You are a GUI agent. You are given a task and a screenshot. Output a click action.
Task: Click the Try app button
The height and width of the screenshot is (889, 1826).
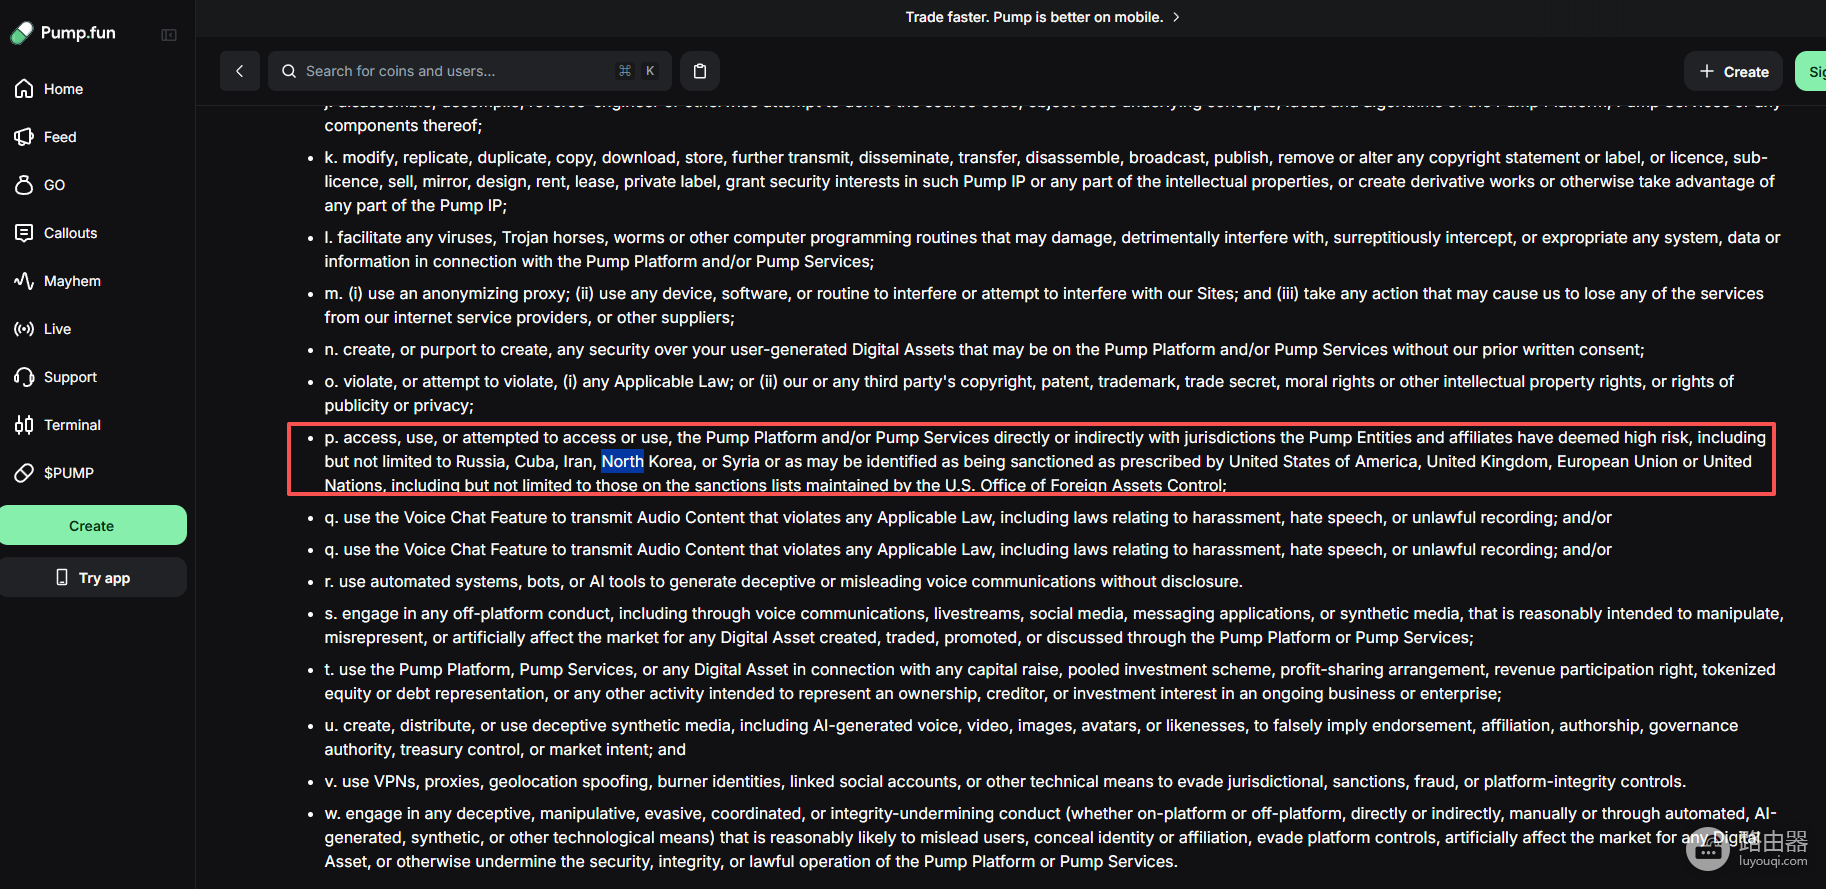pos(92,578)
